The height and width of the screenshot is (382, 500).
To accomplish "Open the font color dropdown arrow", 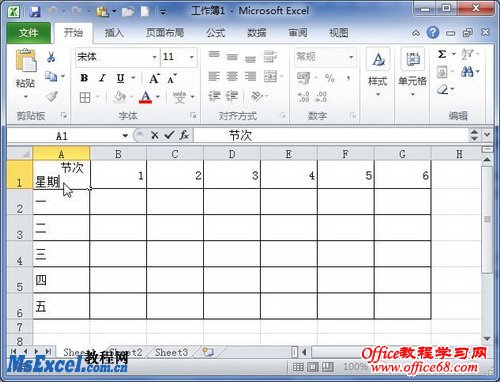I will tap(158, 97).
